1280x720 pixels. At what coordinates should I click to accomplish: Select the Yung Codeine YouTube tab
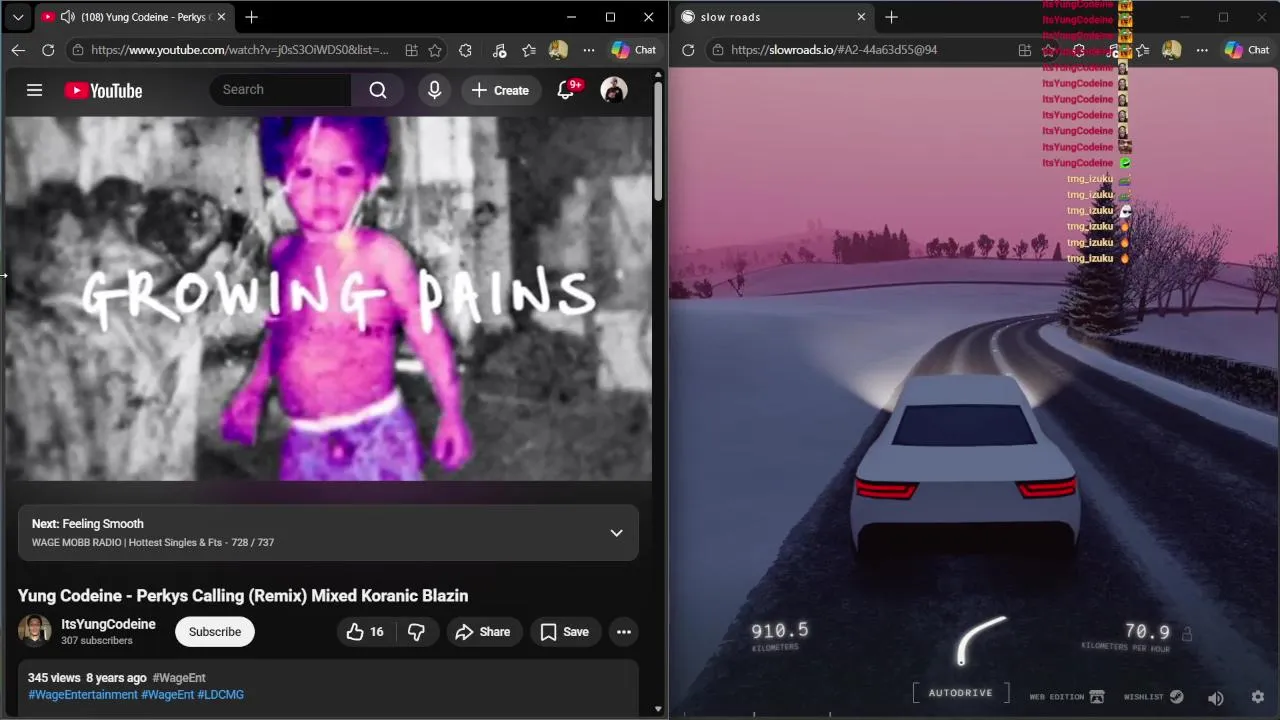pos(135,17)
